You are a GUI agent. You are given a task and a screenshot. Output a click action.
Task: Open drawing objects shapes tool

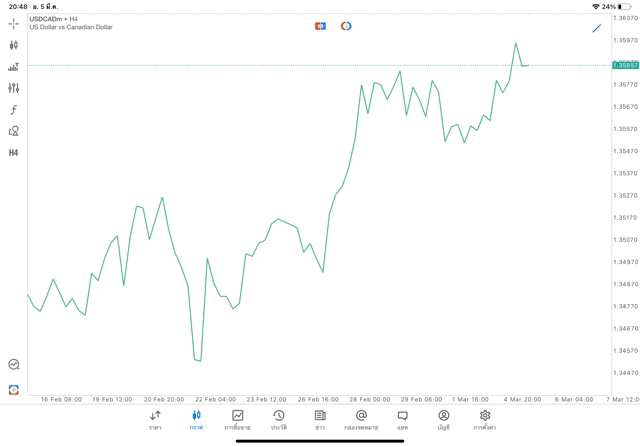click(x=13, y=131)
